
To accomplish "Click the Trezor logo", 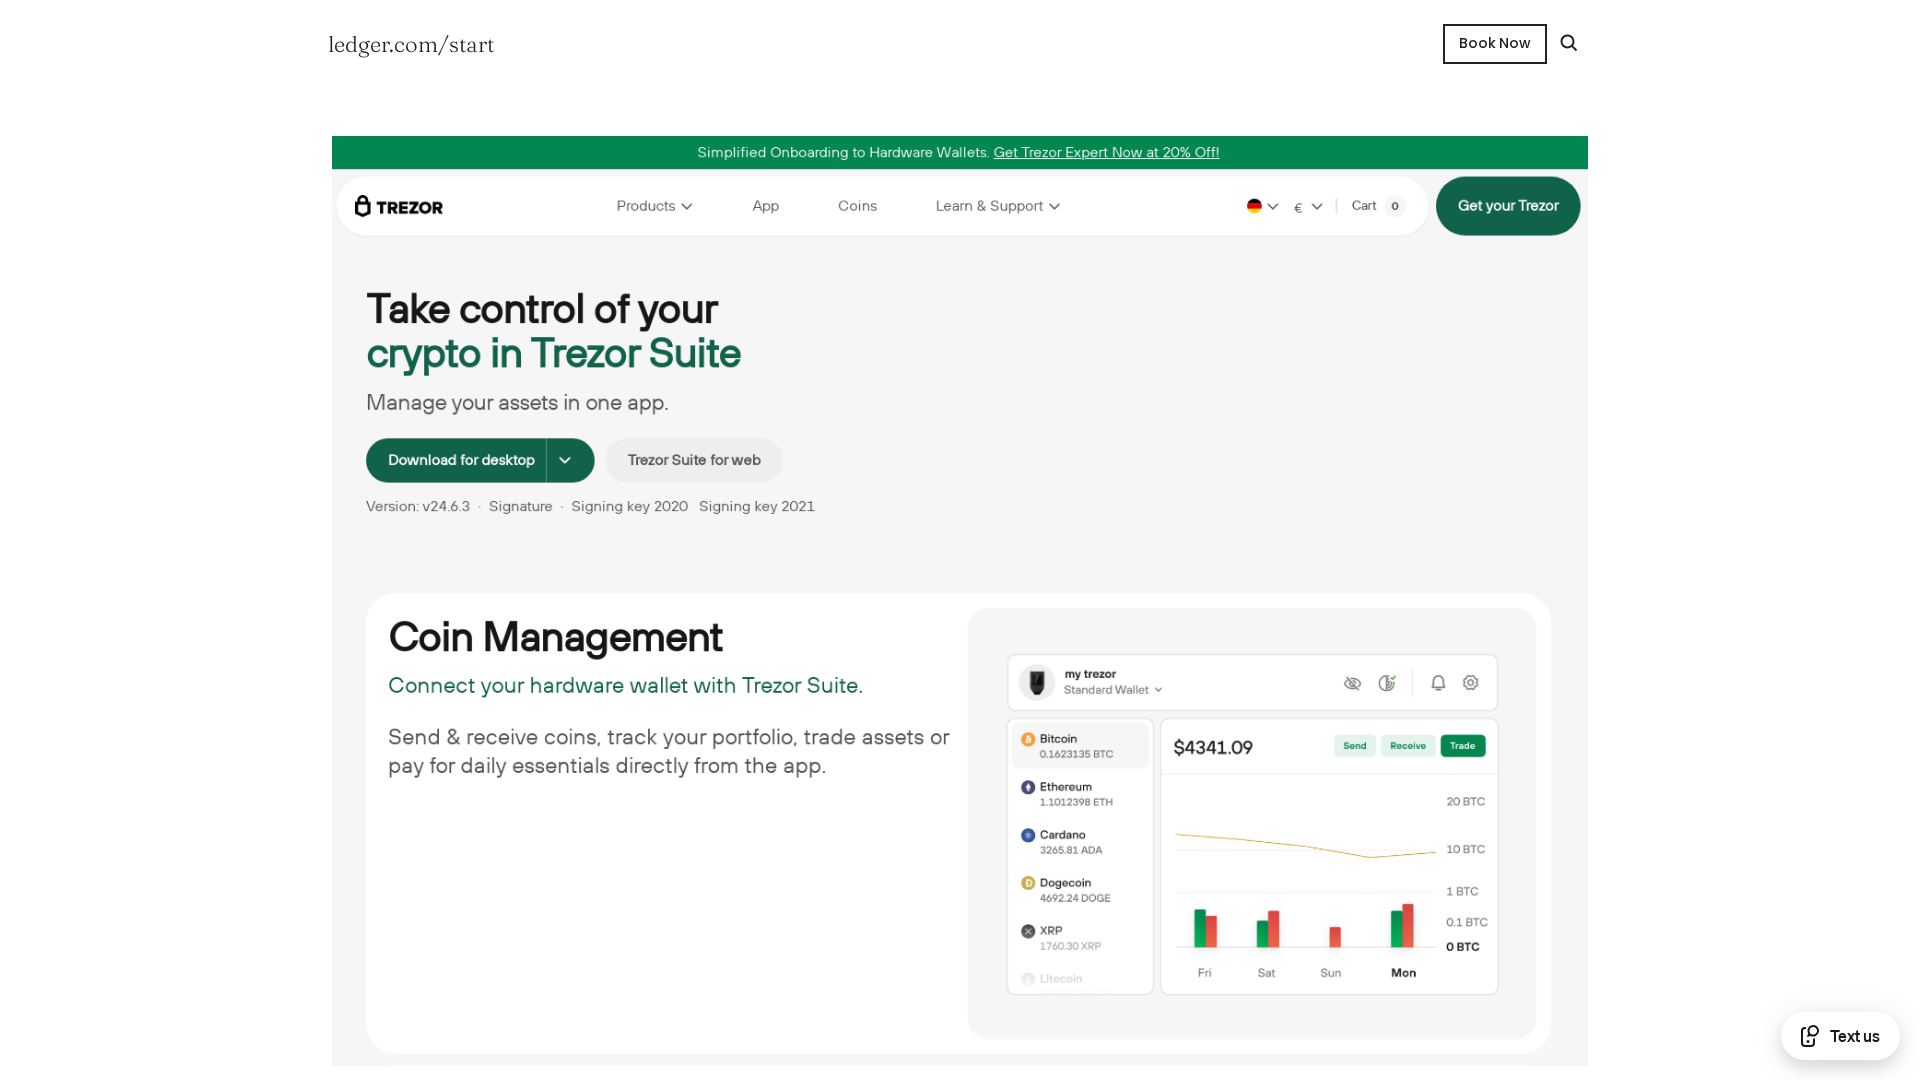I will (x=399, y=206).
